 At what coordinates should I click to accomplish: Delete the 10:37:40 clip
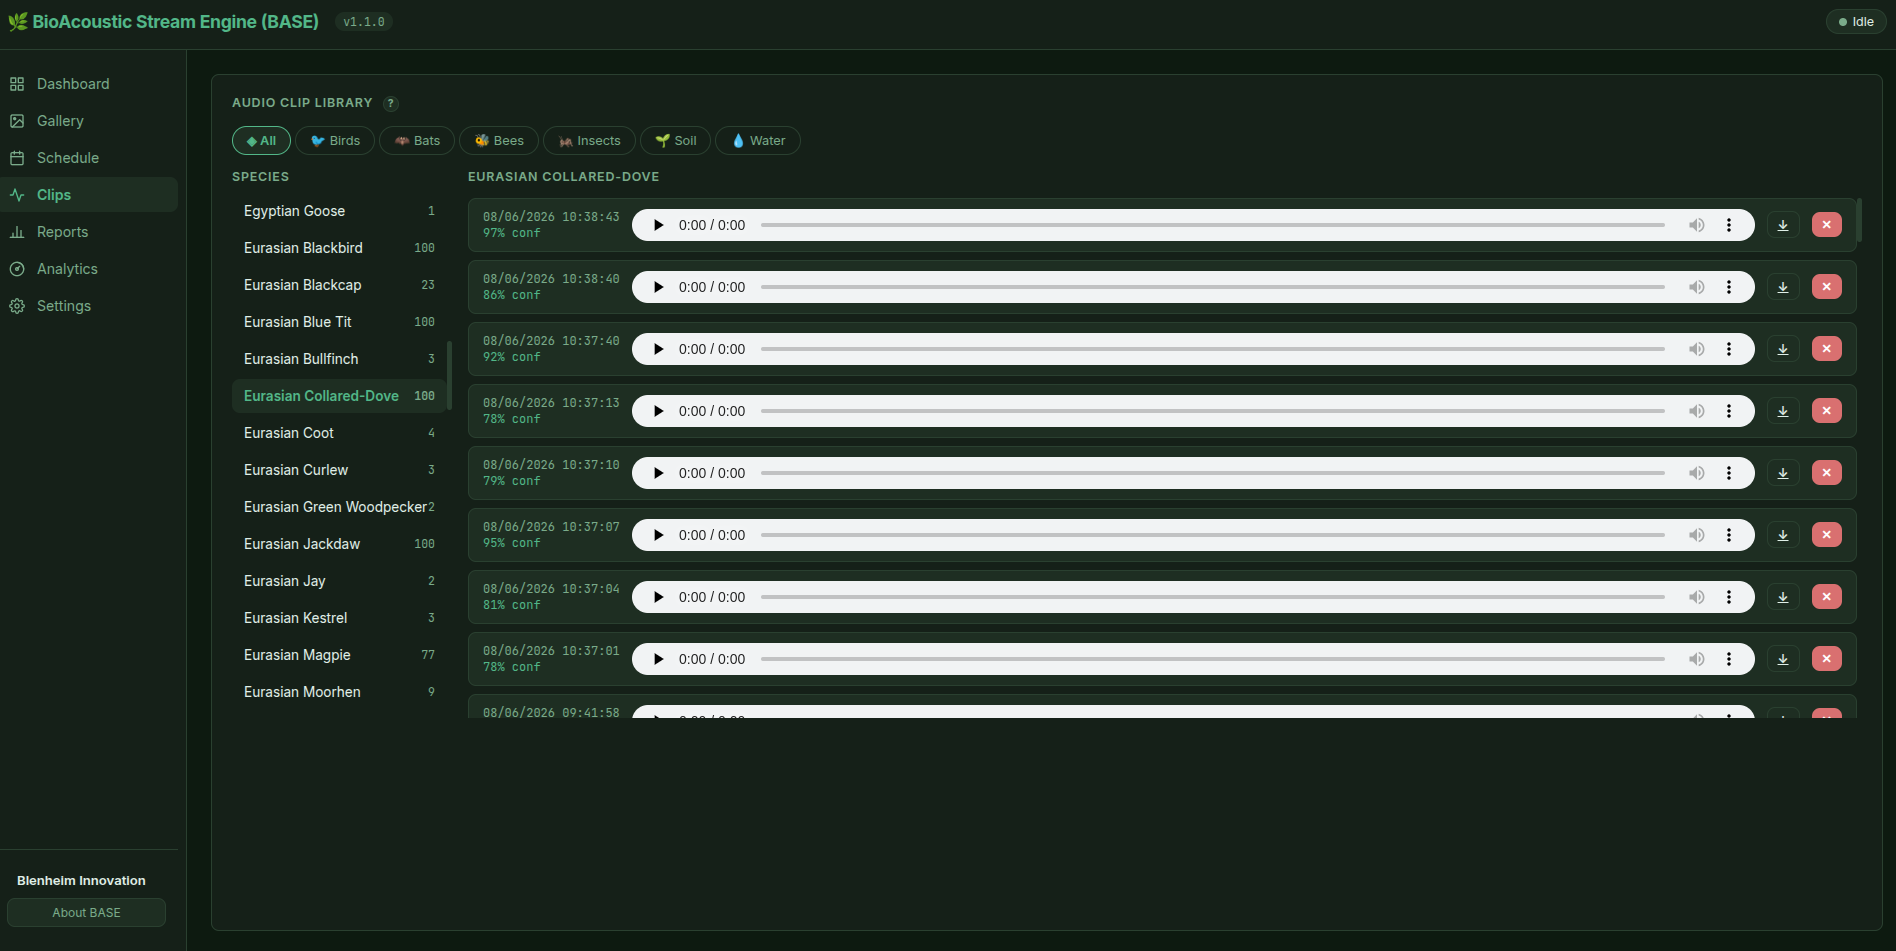[x=1827, y=349]
